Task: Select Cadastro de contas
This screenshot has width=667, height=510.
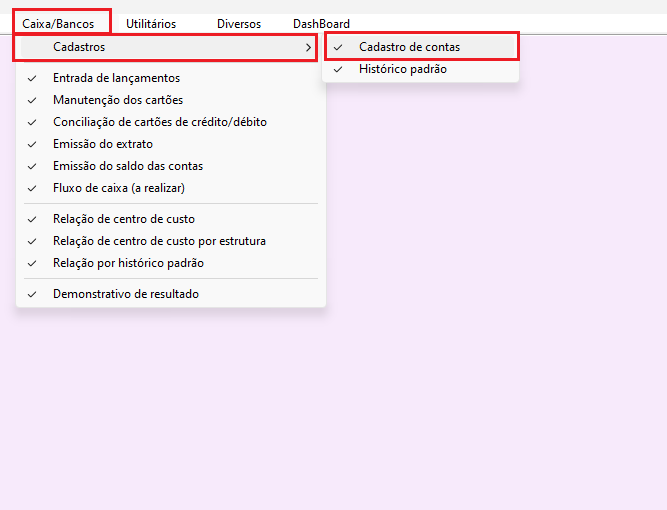Action: pos(409,47)
